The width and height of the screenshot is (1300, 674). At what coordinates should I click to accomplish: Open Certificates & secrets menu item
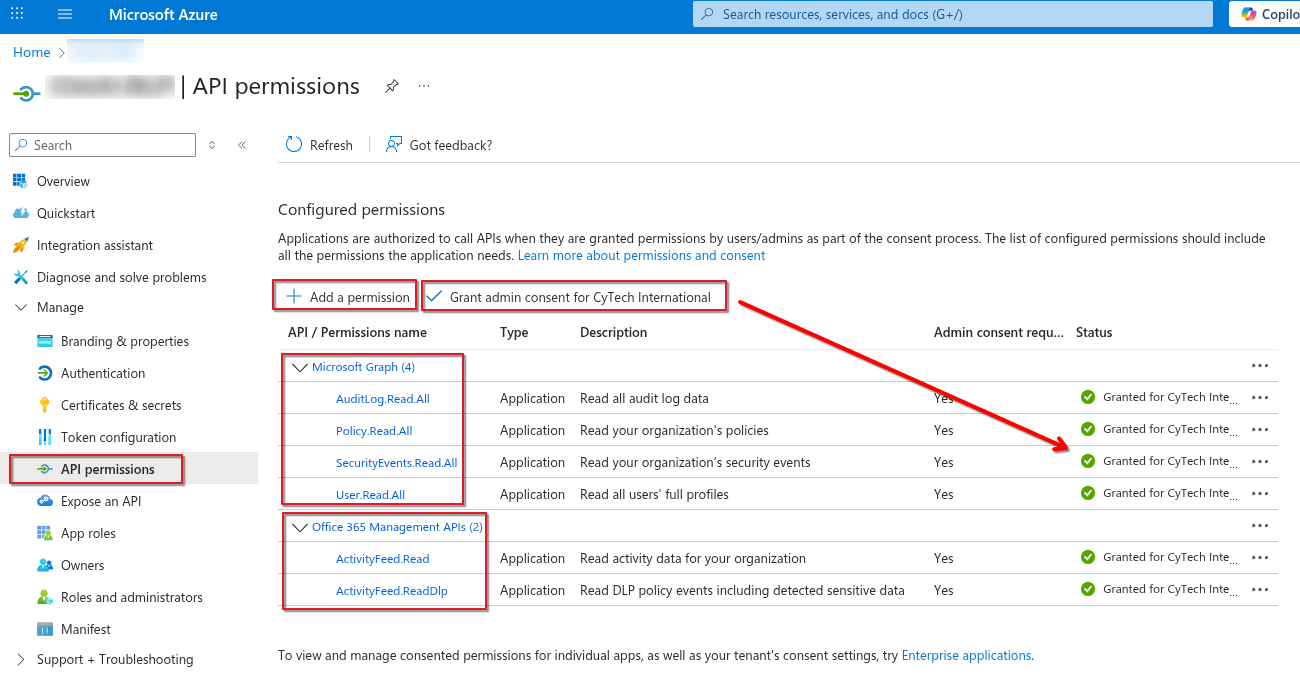coord(121,405)
